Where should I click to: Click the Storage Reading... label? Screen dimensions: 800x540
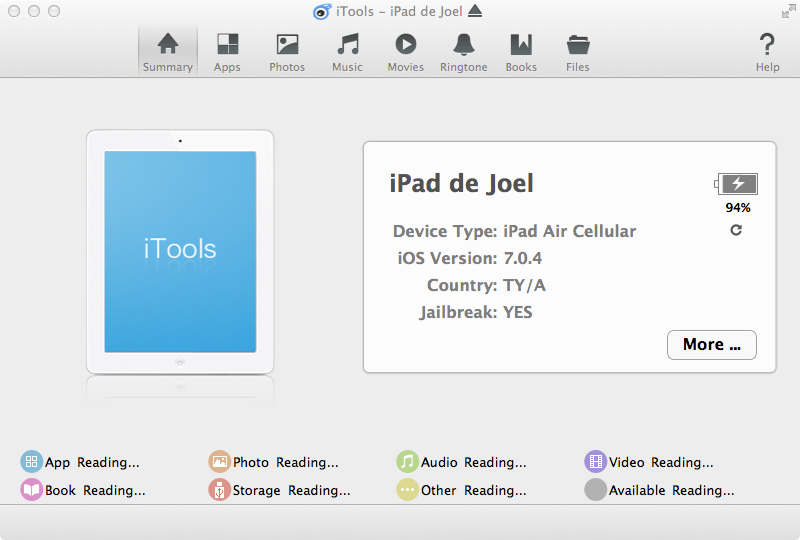coord(292,490)
